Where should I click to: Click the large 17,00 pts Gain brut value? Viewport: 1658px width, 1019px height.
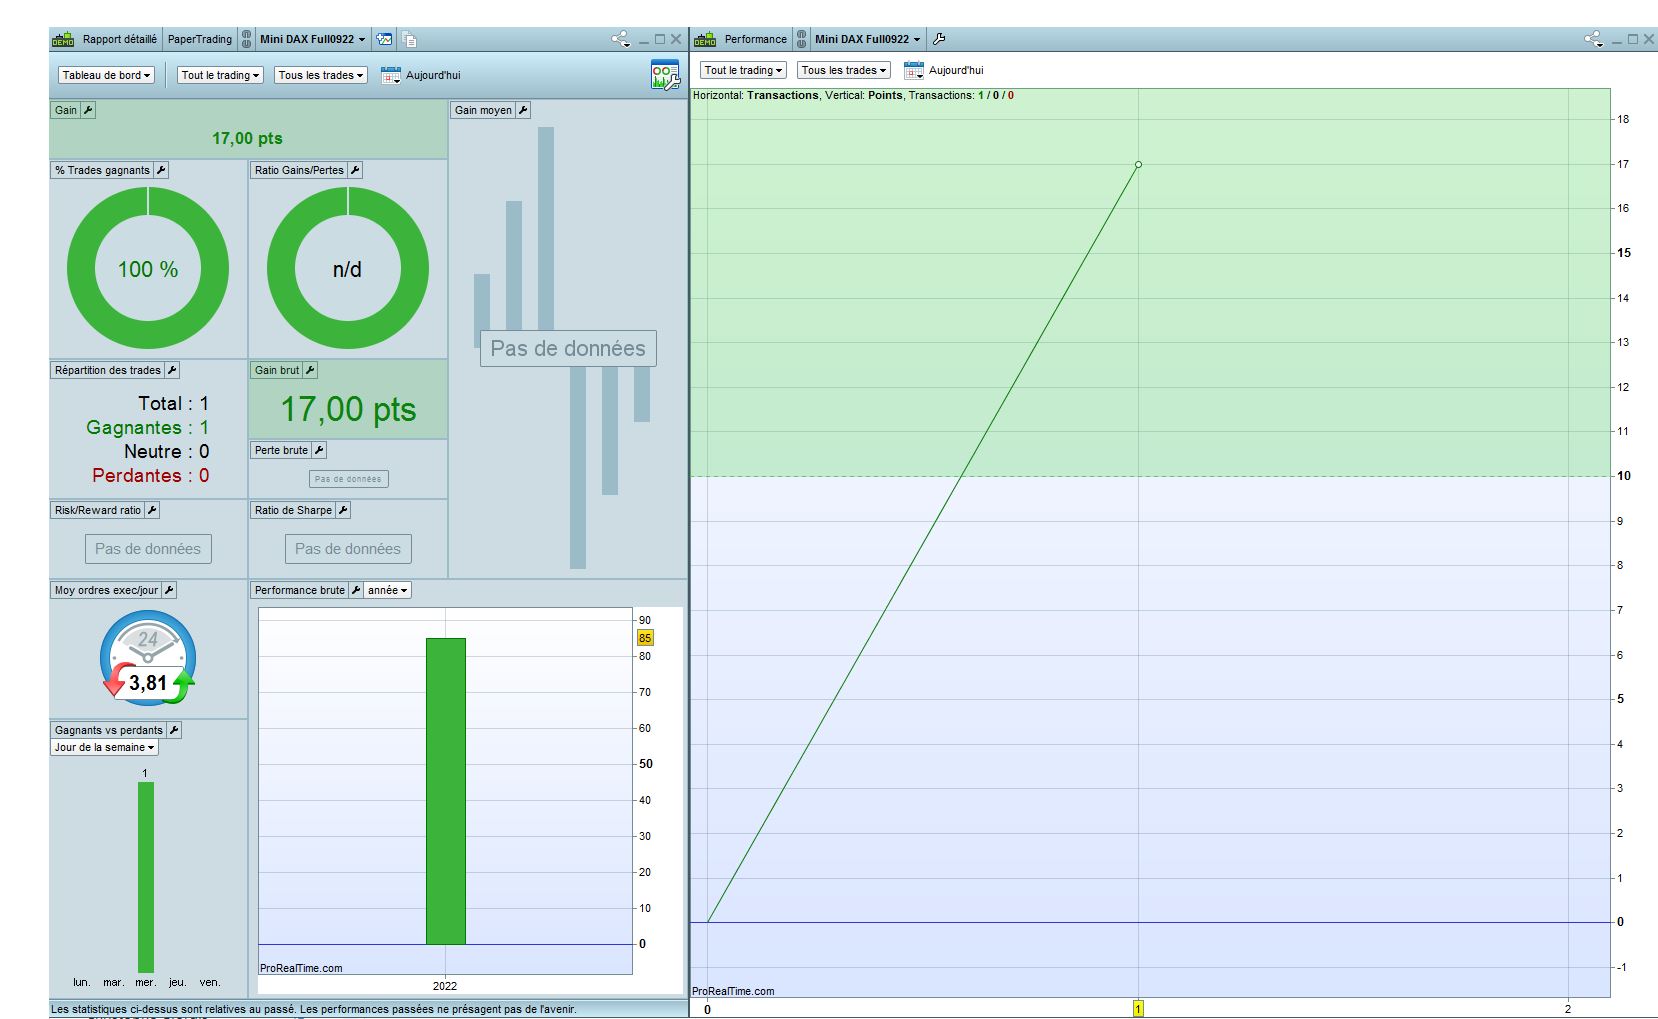348,409
